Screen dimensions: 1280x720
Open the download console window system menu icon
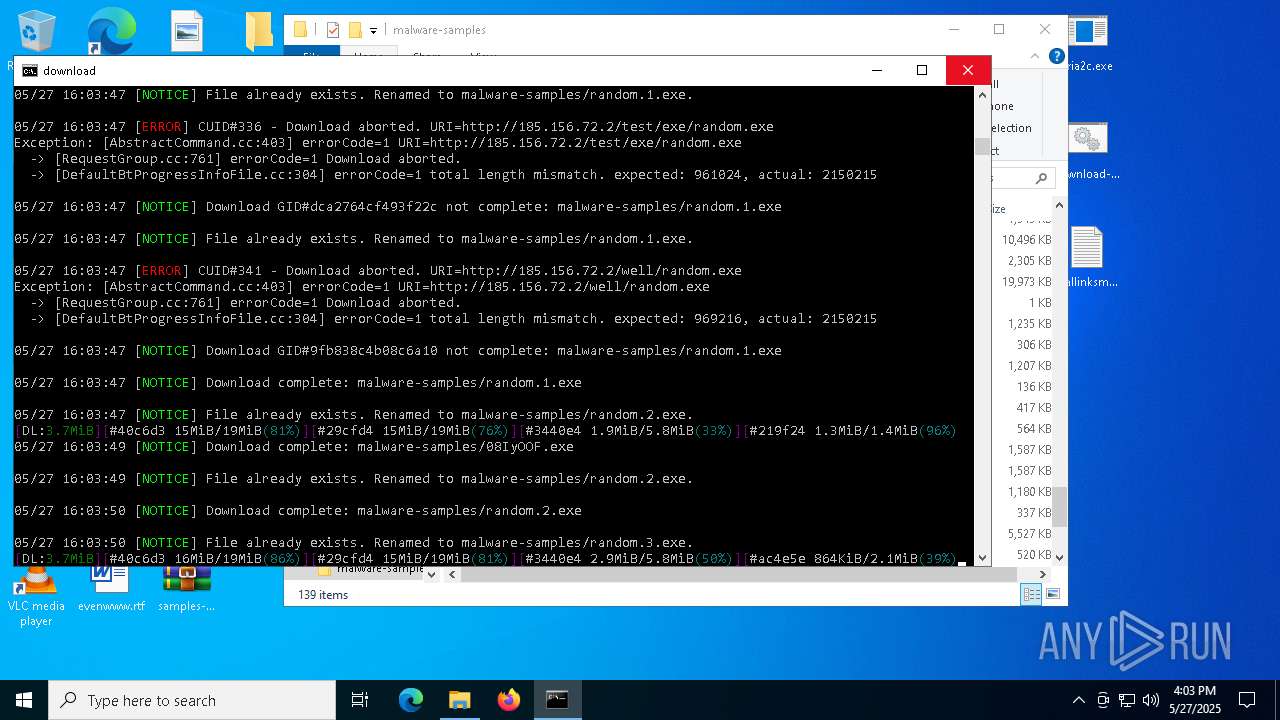coord(30,70)
